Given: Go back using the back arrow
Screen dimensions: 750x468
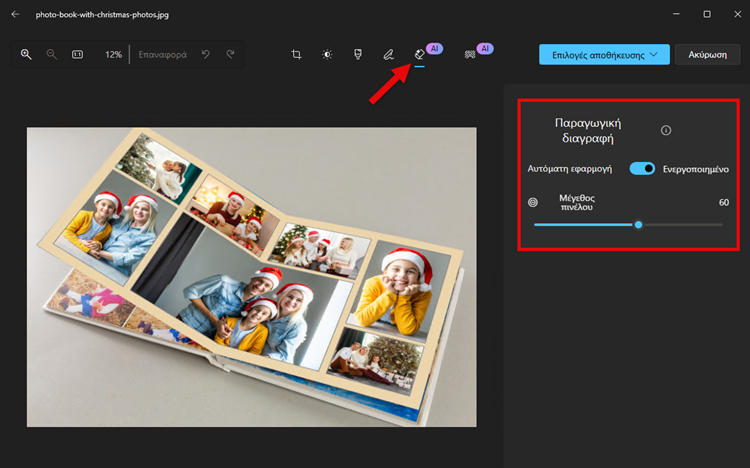Looking at the screenshot, I should (15, 14).
